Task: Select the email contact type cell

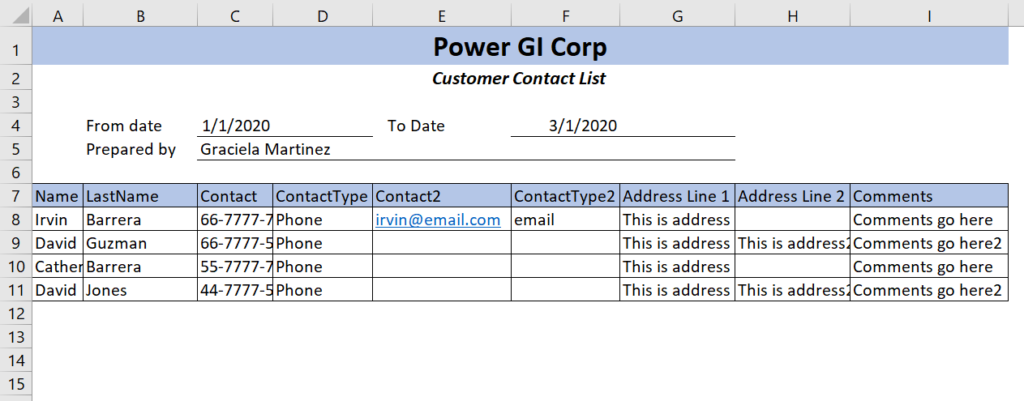Action: (566, 220)
